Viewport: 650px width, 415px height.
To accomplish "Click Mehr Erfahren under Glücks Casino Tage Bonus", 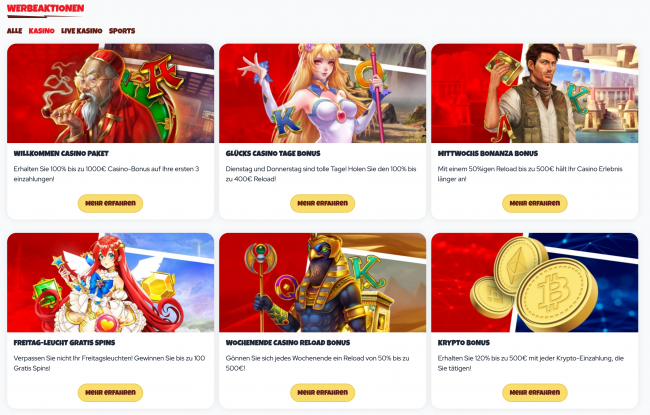I will coord(323,204).
